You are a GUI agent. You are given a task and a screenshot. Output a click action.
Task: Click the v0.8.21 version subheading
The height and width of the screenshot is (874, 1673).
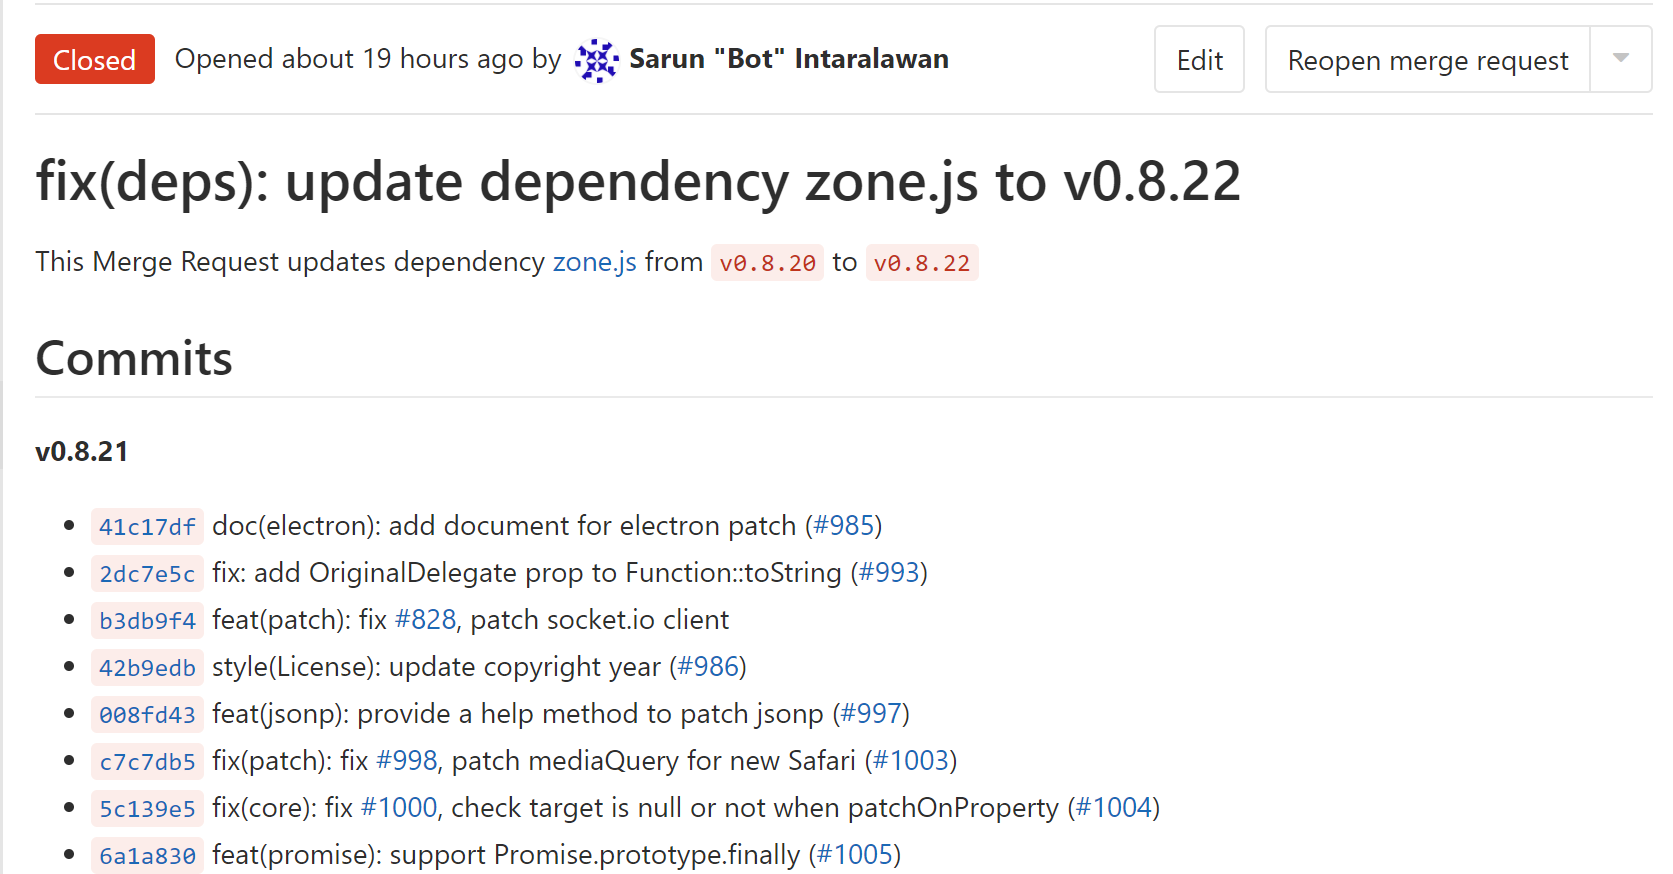tap(82, 452)
